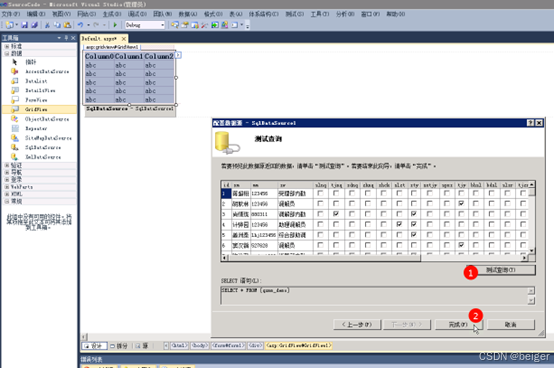The height and width of the screenshot is (368, 554).
Task: Open the GridView smart tag arrow
Action: (178, 55)
